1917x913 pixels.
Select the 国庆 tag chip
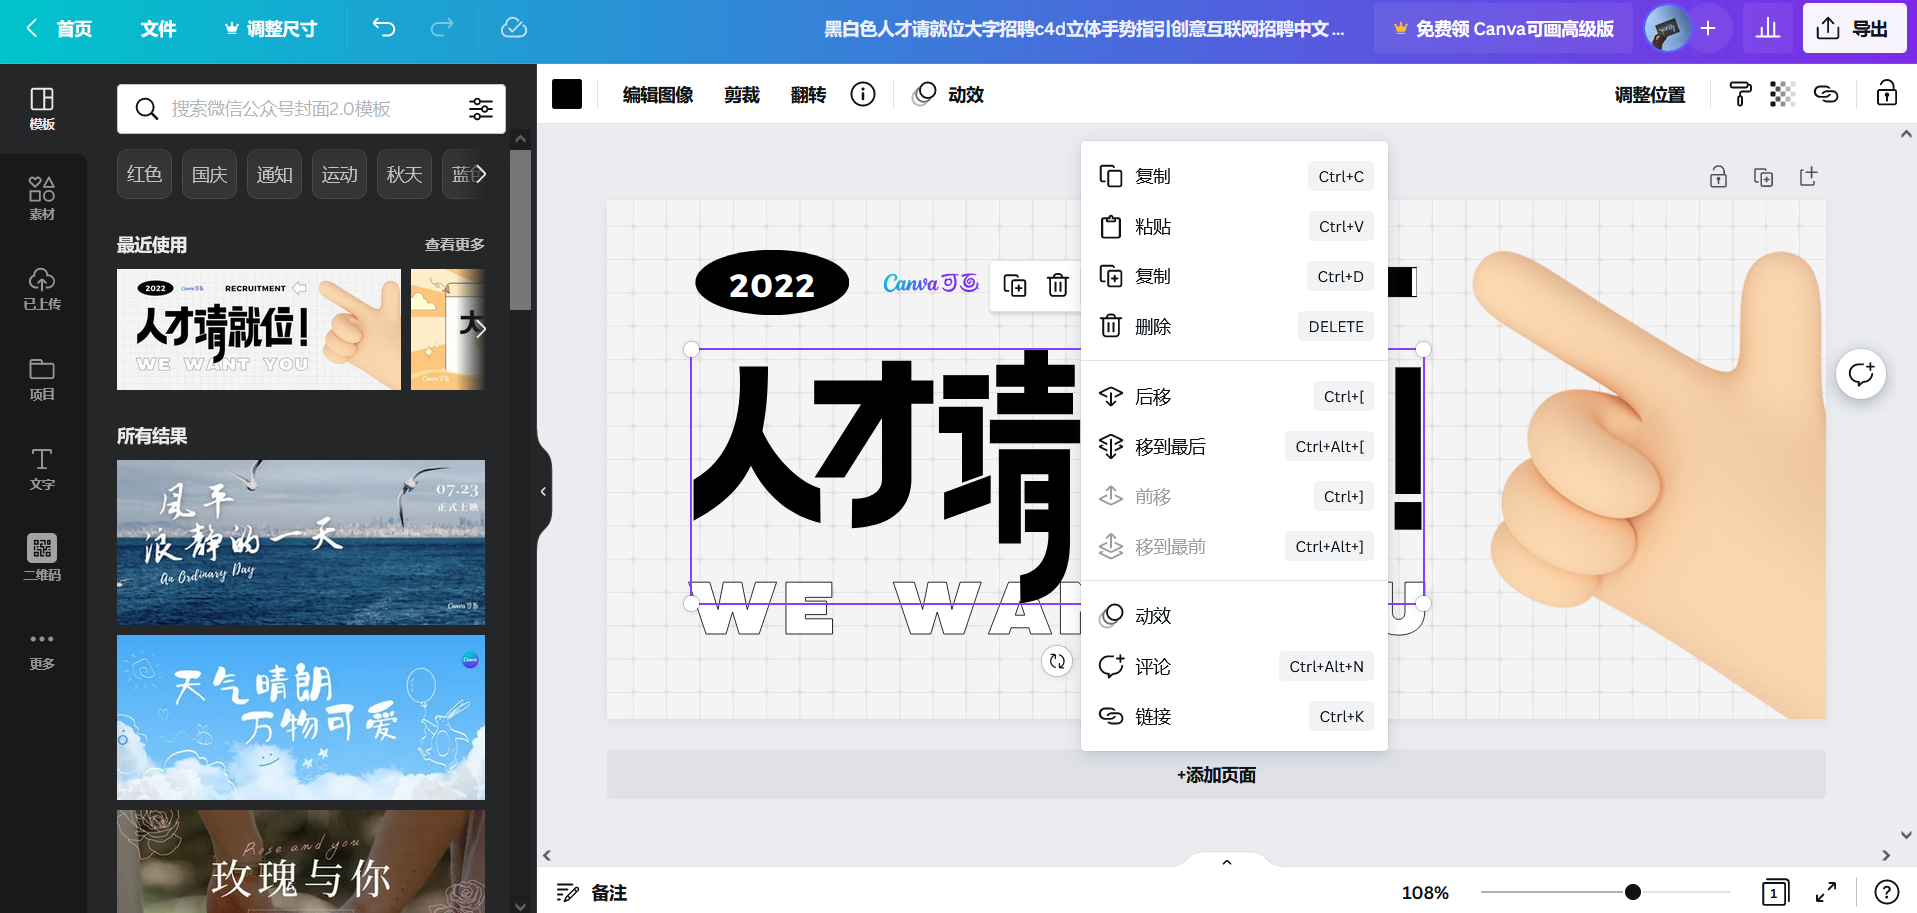(x=209, y=175)
